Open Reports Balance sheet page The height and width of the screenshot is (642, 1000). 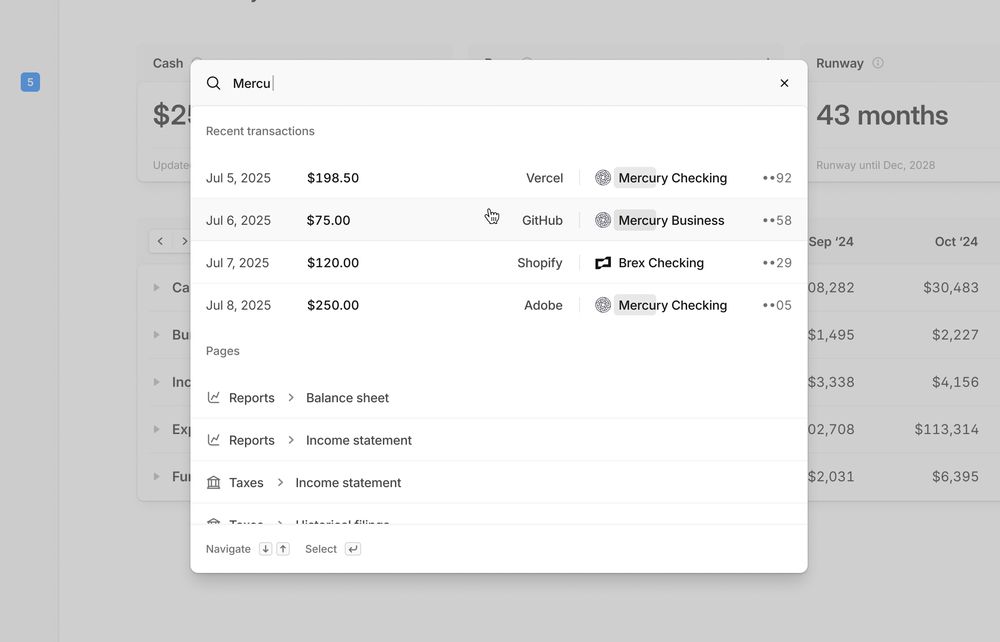click(499, 398)
